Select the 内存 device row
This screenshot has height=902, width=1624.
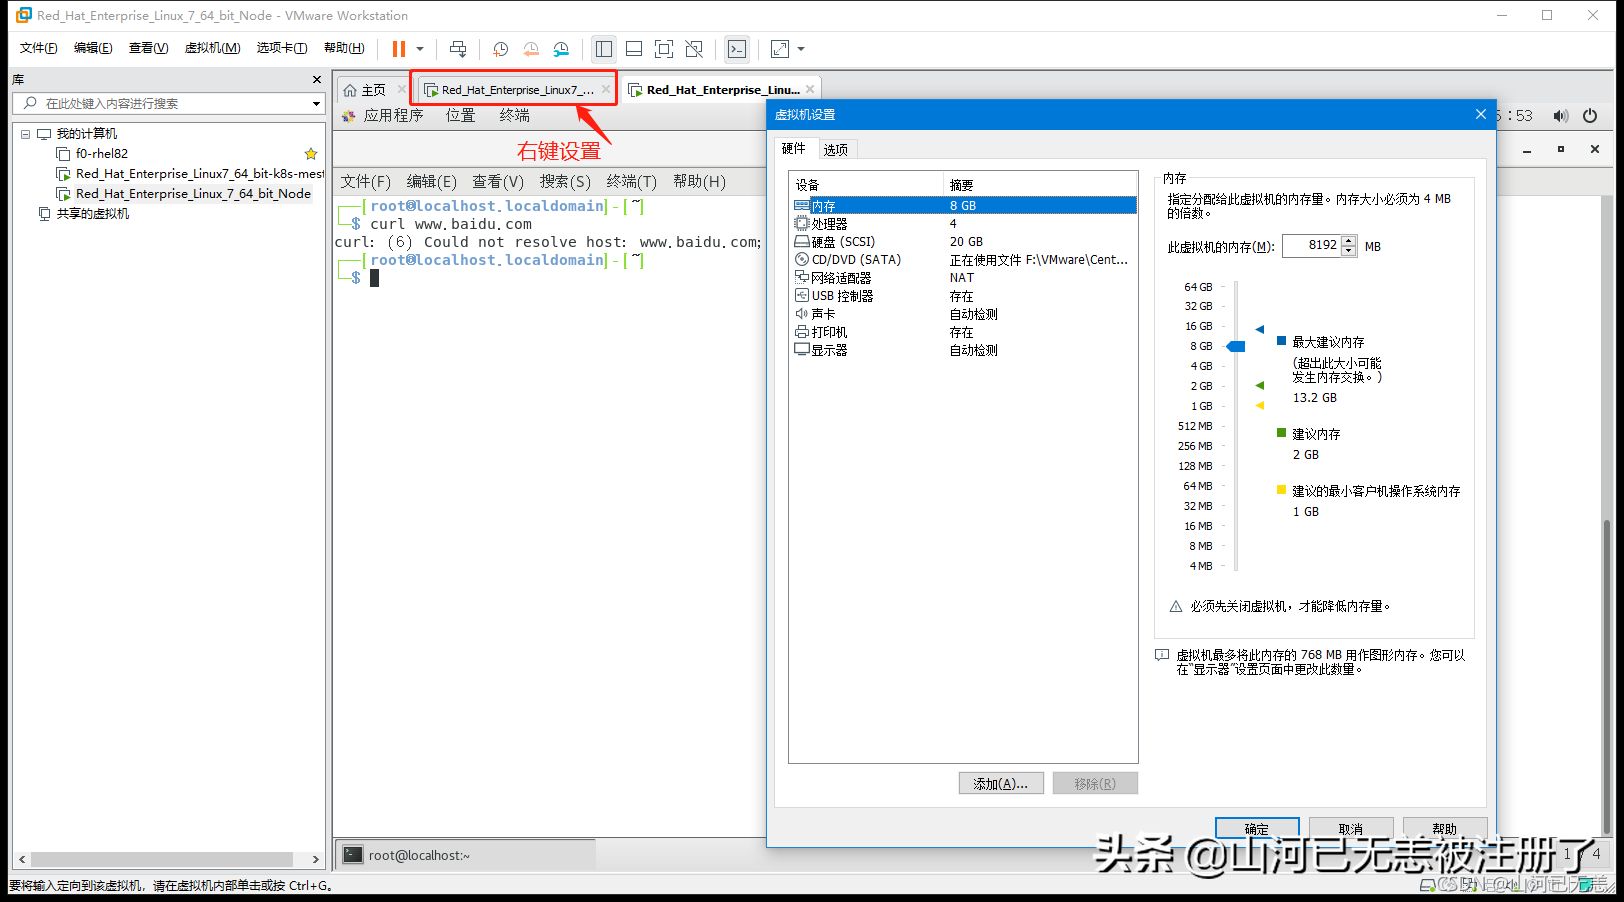click(x=963, y=206)
